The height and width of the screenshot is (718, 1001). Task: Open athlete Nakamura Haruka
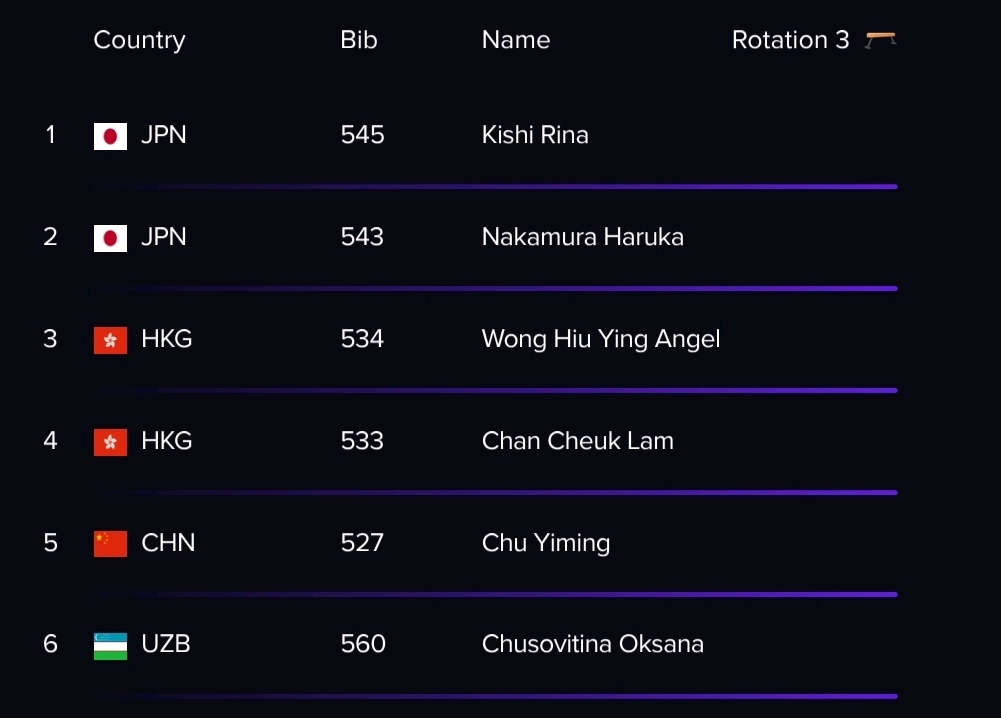tap(583, 237)
